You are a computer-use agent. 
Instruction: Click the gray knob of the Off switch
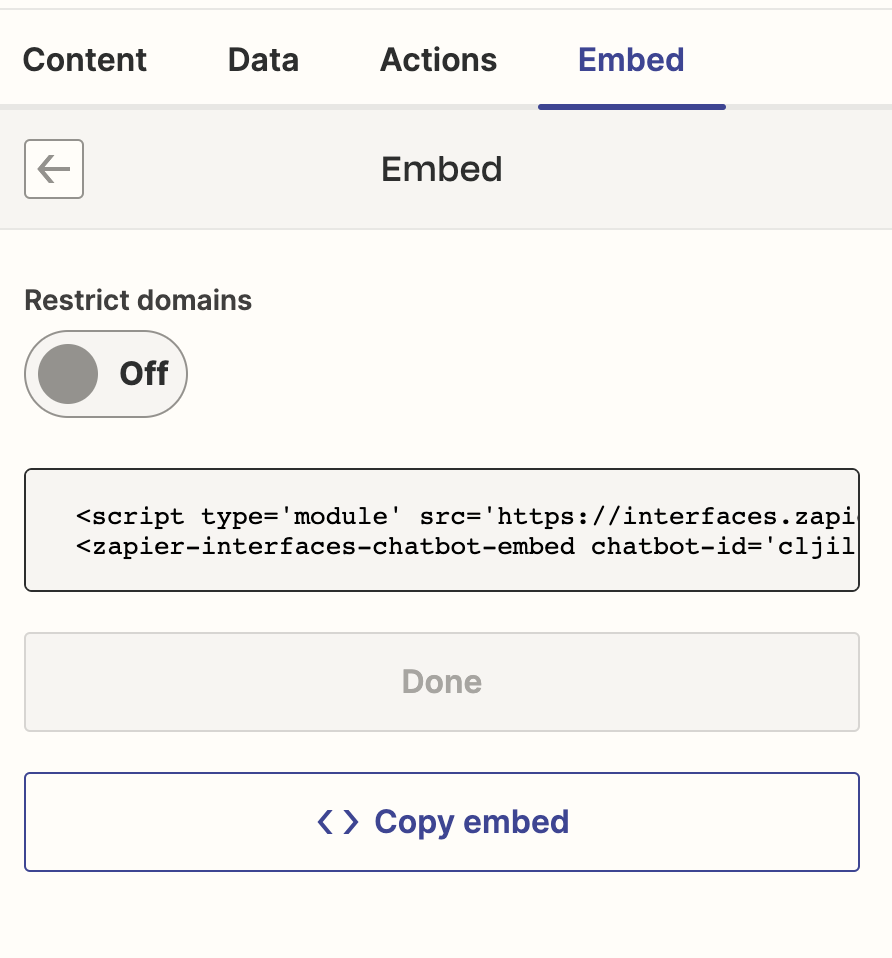[67, 373]
